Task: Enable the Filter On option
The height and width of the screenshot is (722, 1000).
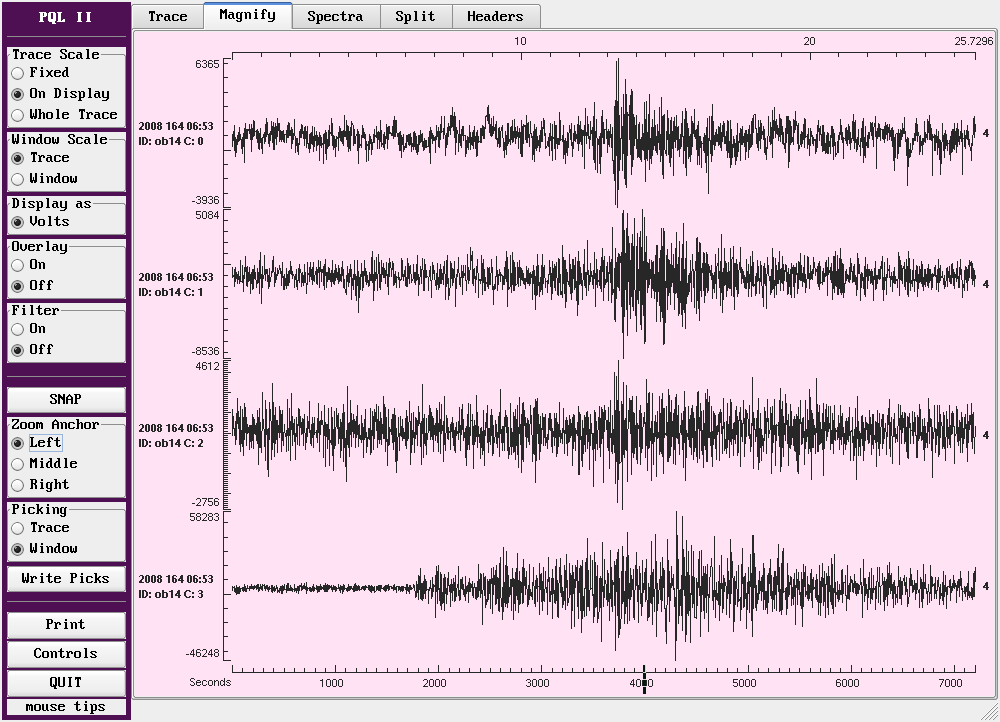Action: [x=18, y=329]
